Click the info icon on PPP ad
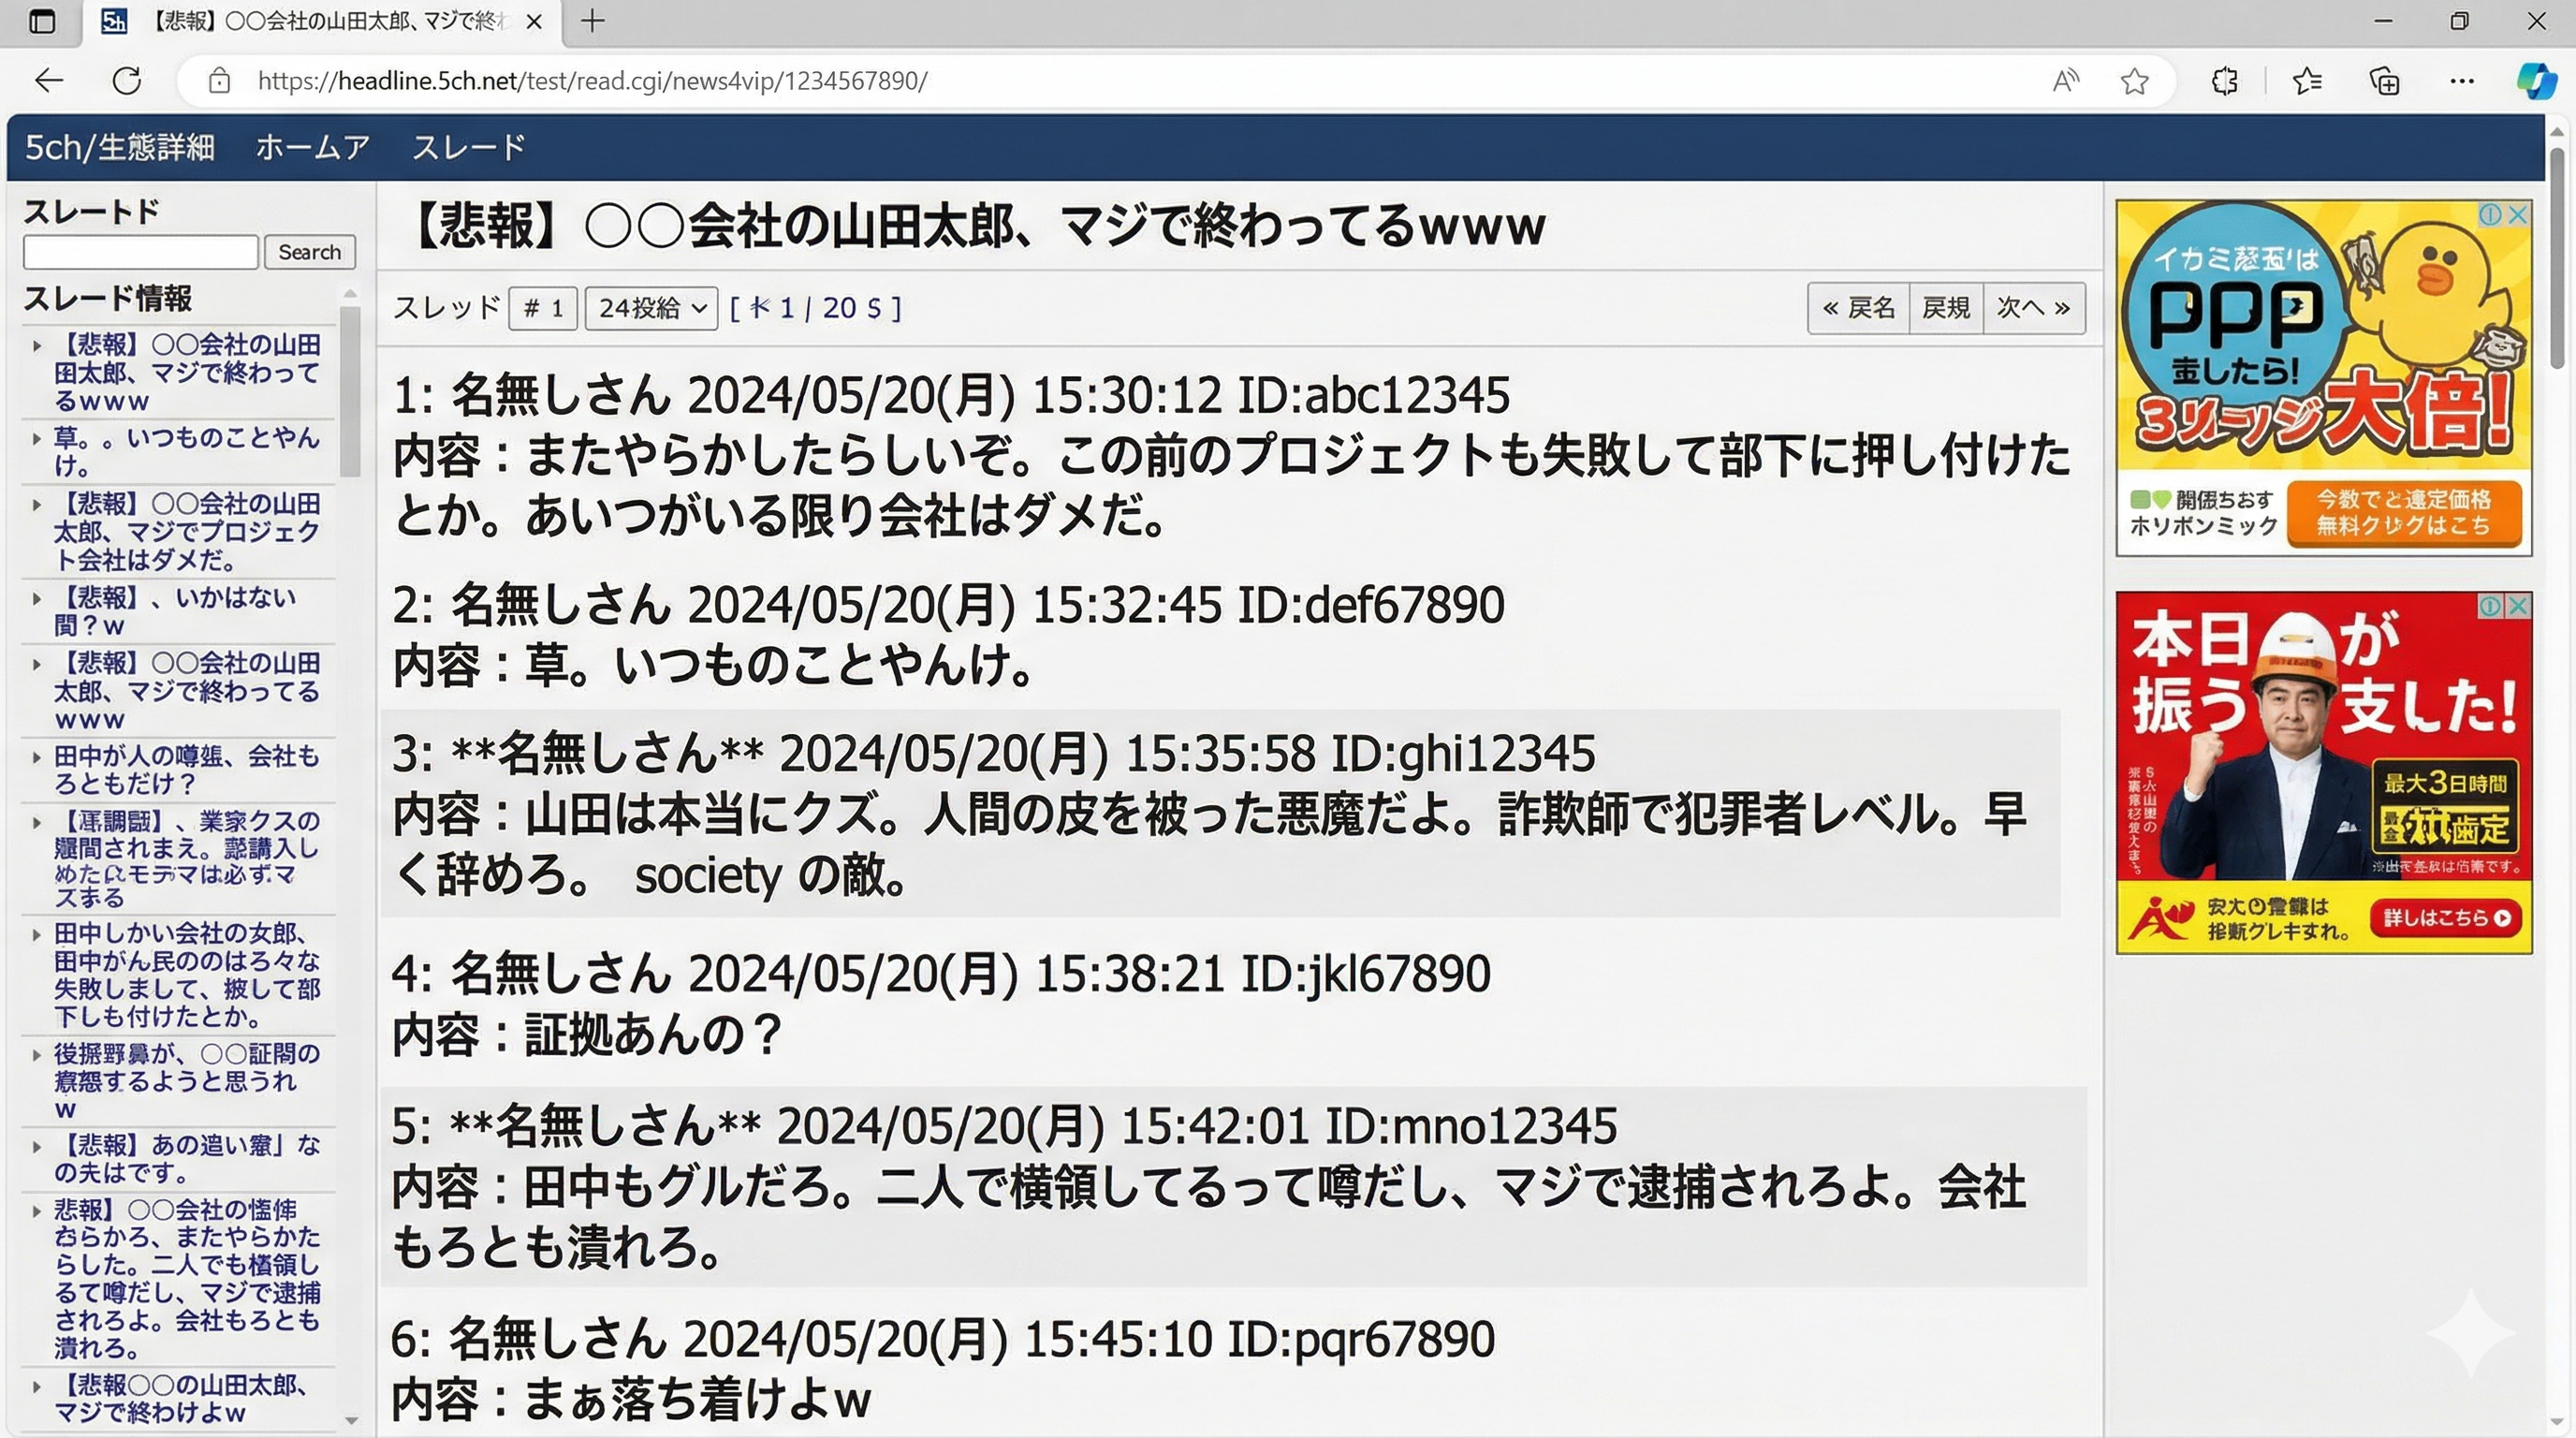 click(2490, 214)
